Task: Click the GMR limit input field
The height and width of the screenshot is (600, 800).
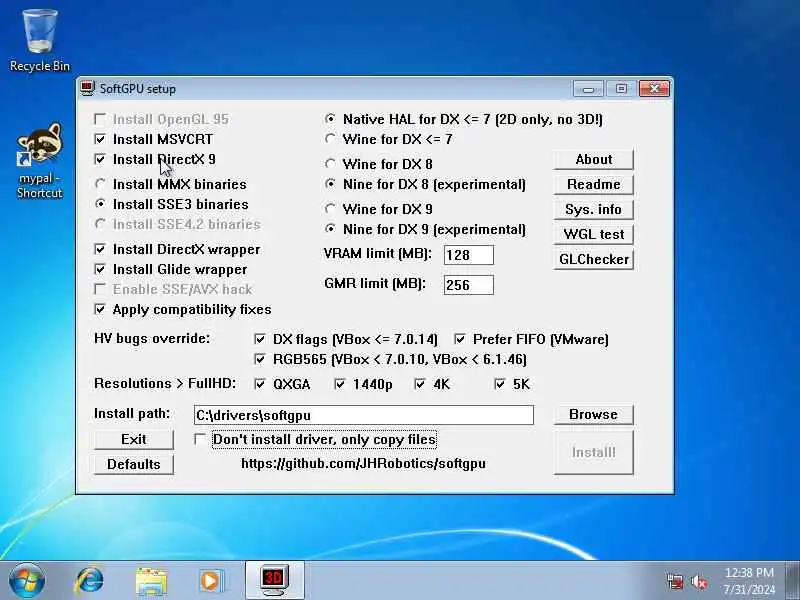Action: 469,285
